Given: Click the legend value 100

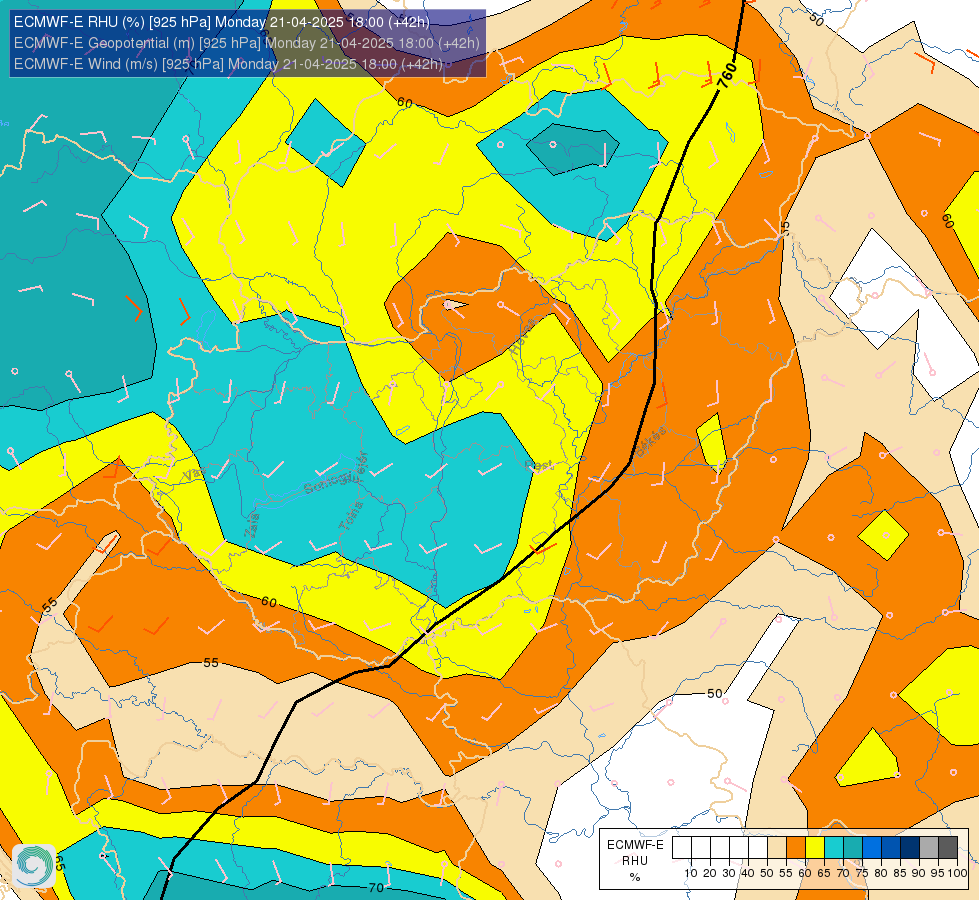Looking at the screenshot, I should [x=957, y=873].
